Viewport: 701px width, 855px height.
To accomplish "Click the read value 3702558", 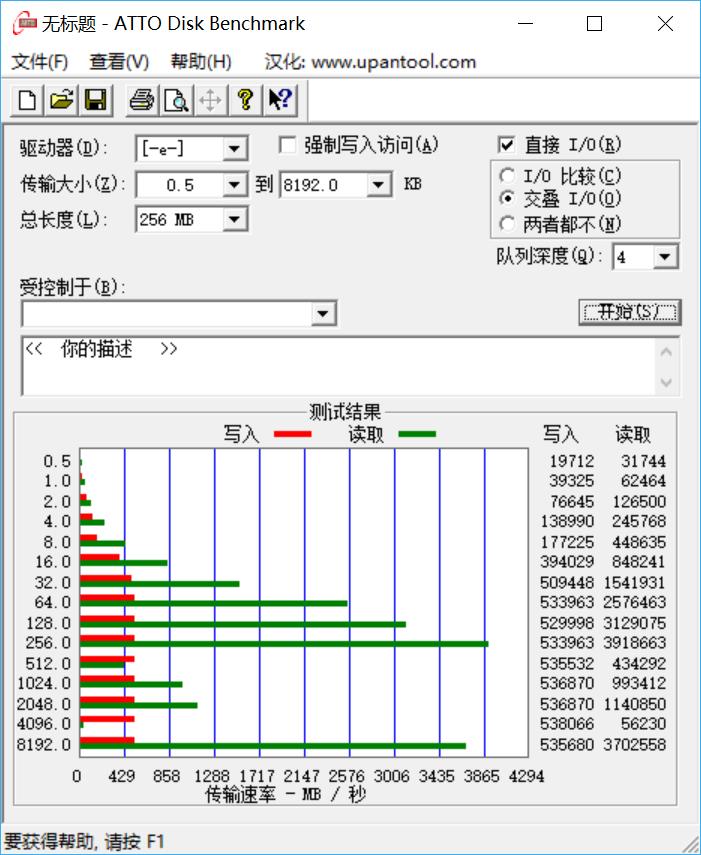I will [x=634, y=744].
